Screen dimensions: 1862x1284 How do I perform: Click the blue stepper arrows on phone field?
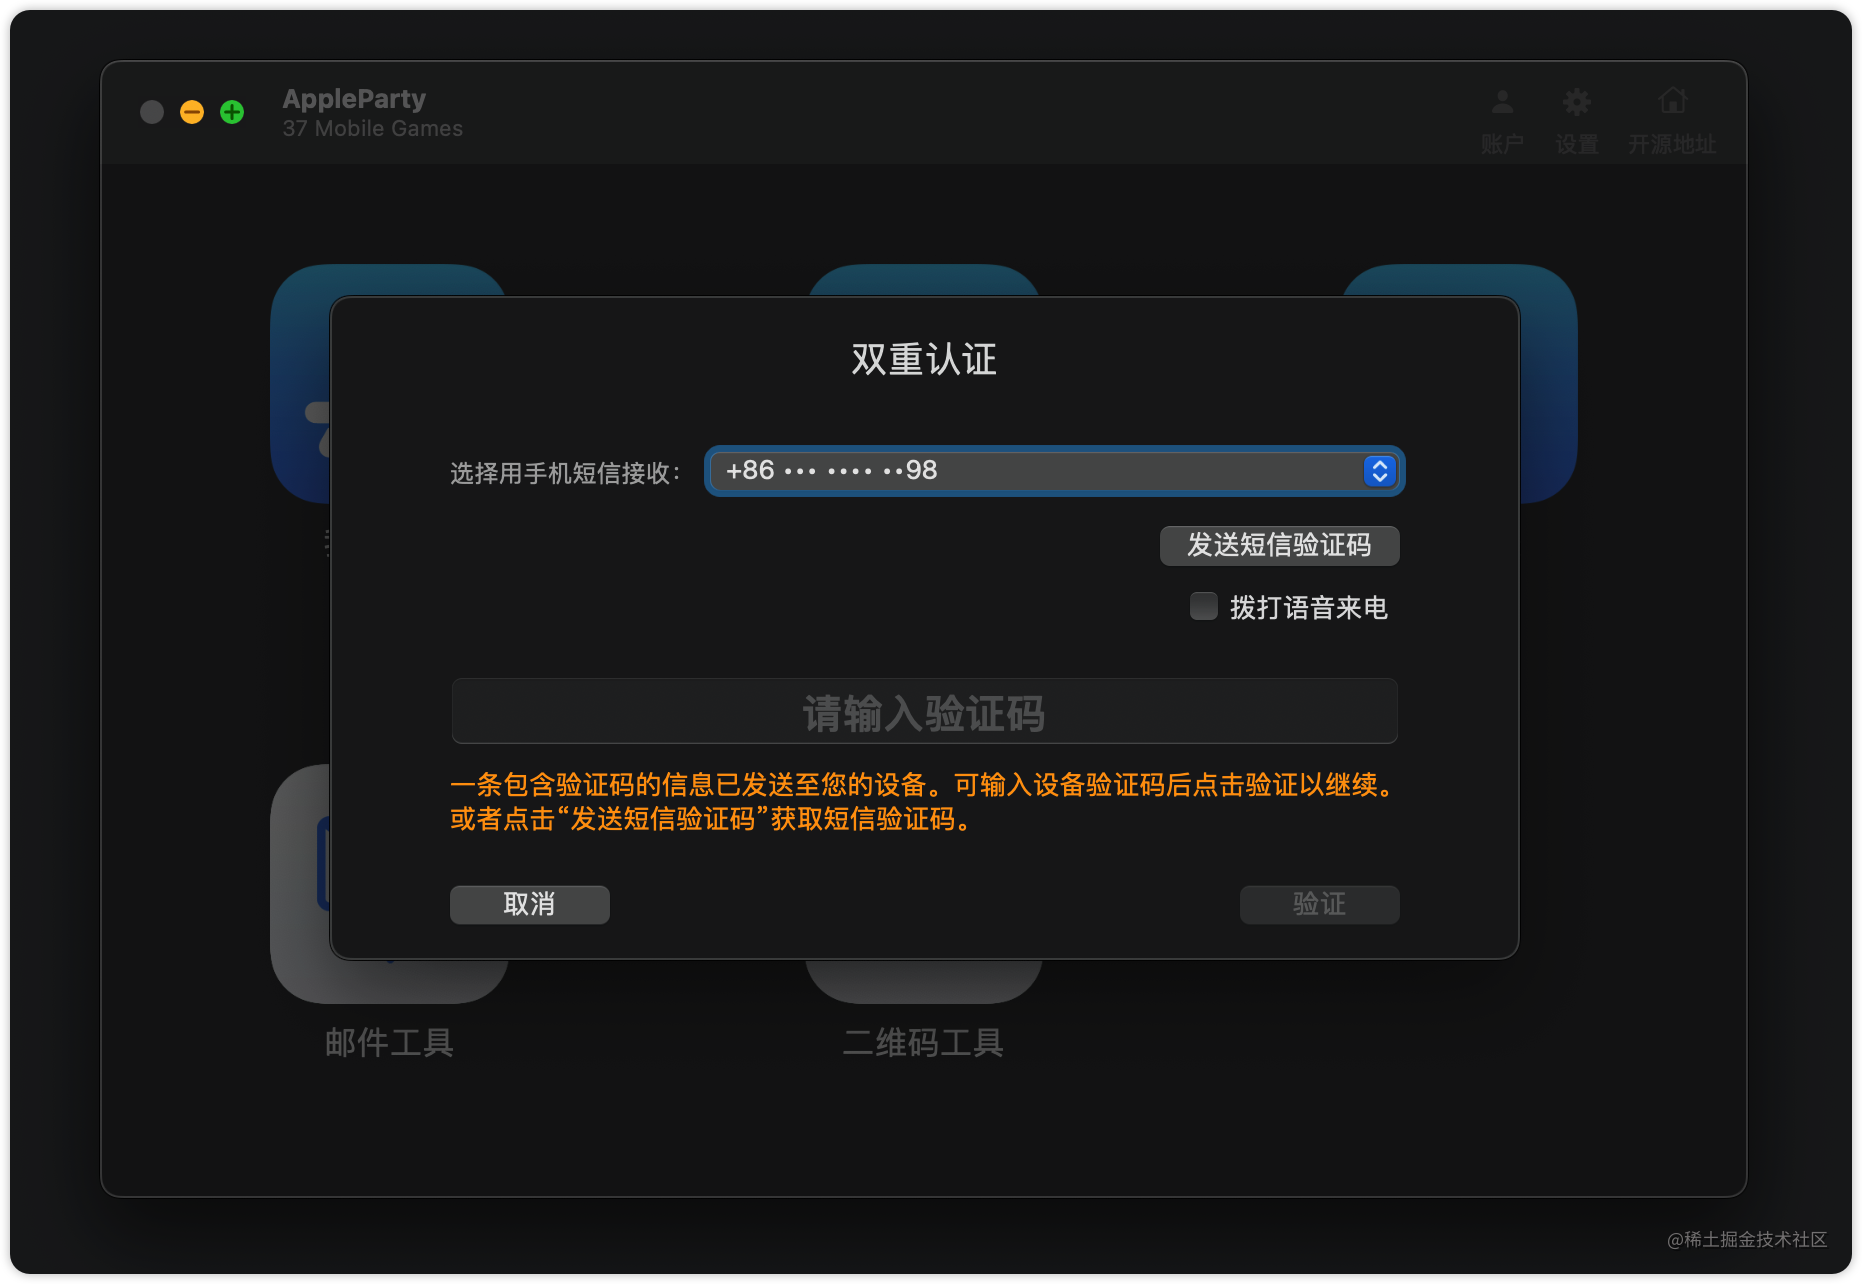point(1380,470)
